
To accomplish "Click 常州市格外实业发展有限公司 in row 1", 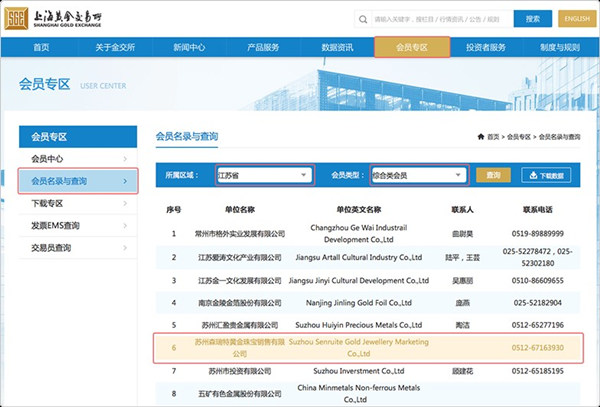I will (x=240, y=234).
